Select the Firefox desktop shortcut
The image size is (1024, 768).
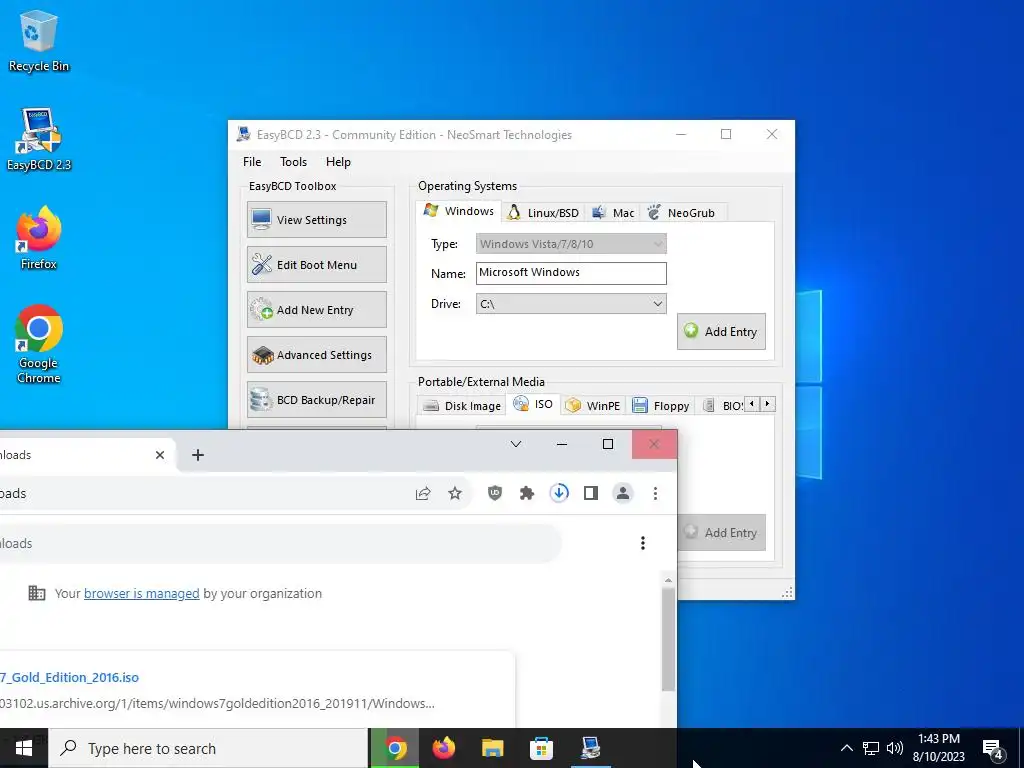point(39,238)
